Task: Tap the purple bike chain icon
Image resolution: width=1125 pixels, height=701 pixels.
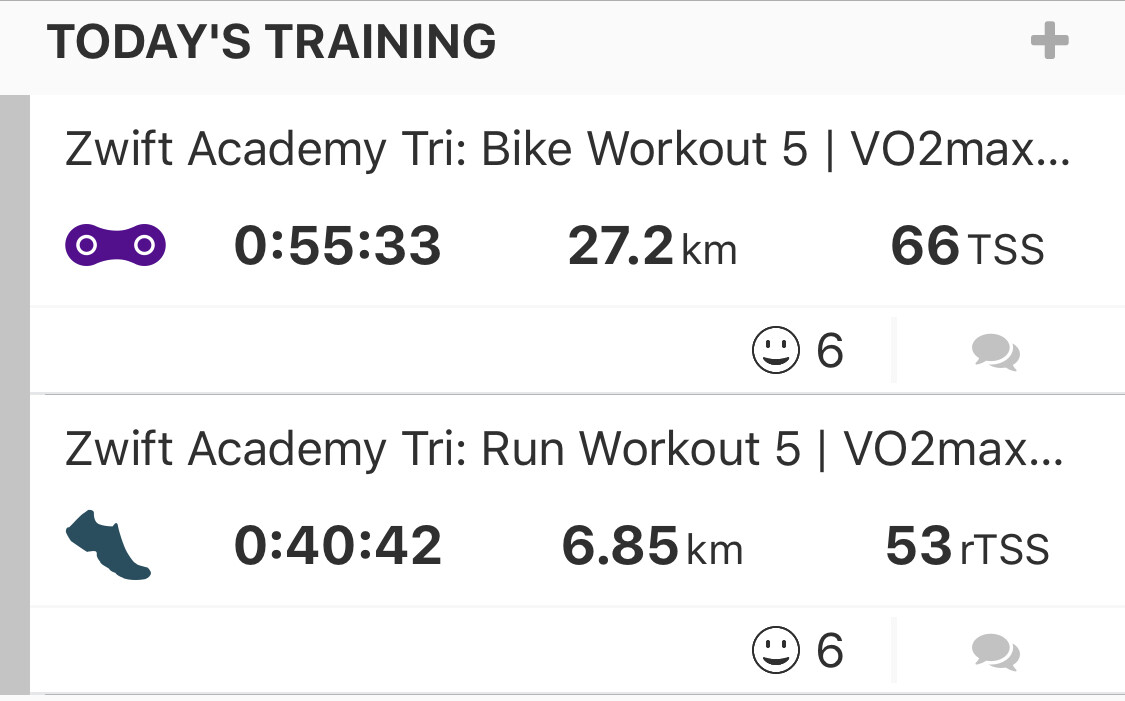Action: pyautogui.click(x=115, y=246)
